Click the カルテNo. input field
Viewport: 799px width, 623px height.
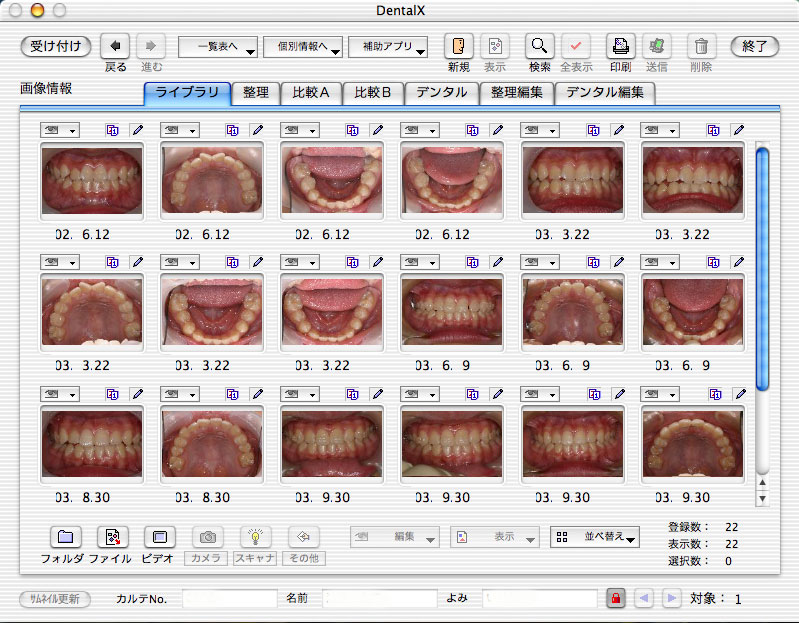[x=230, y=598]
